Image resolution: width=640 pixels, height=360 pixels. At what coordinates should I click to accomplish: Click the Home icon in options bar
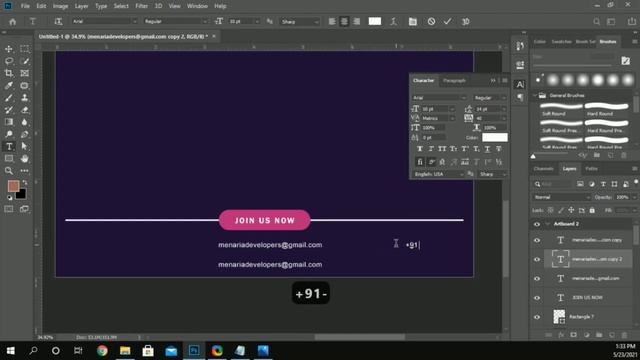[x=13, y=22]
